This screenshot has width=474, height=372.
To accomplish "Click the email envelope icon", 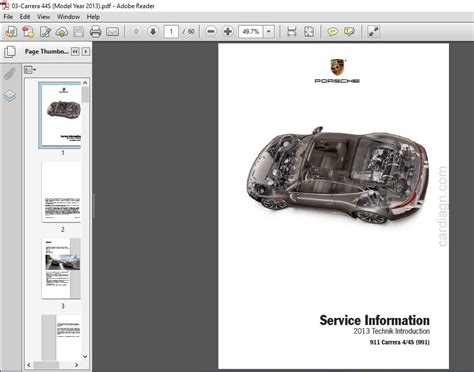I will 112,32.
